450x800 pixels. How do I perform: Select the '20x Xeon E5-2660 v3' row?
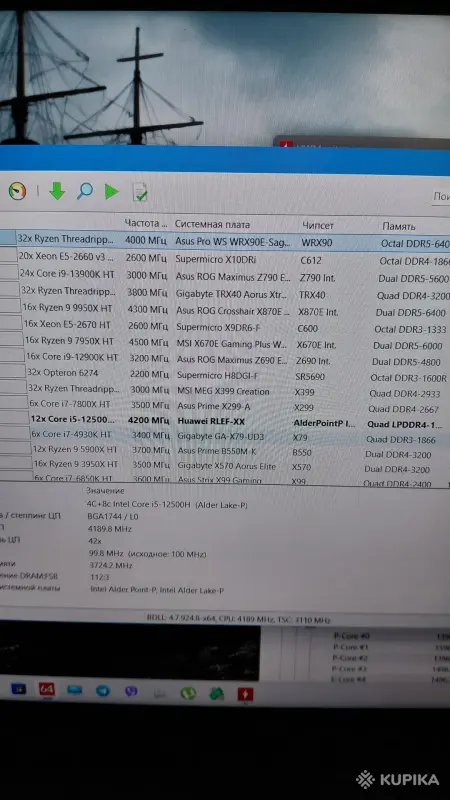225,259
